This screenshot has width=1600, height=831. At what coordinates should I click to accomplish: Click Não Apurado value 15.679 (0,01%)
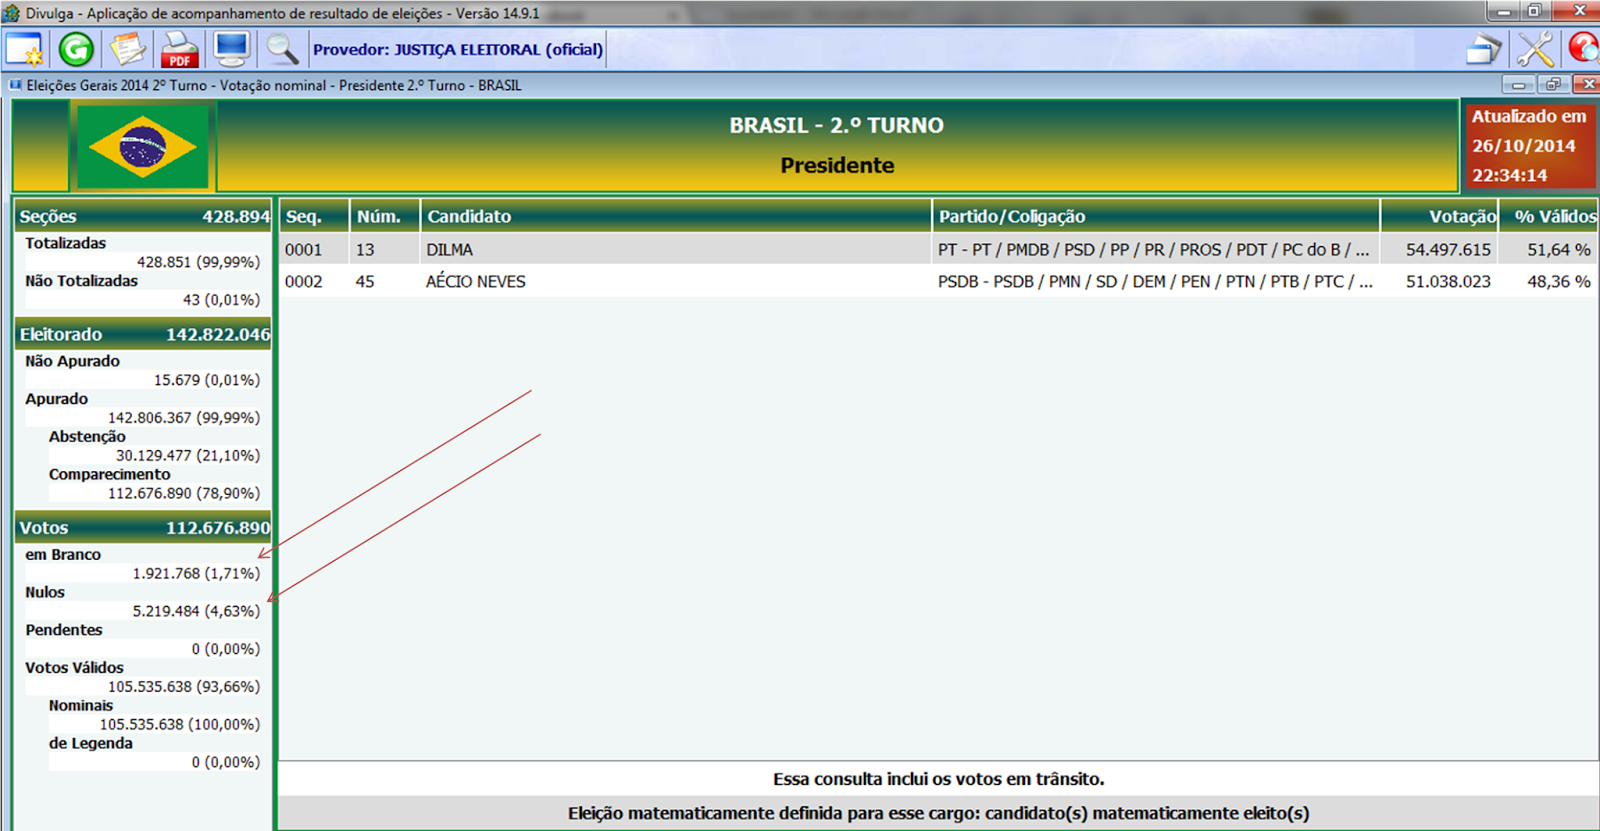point(206,380)
